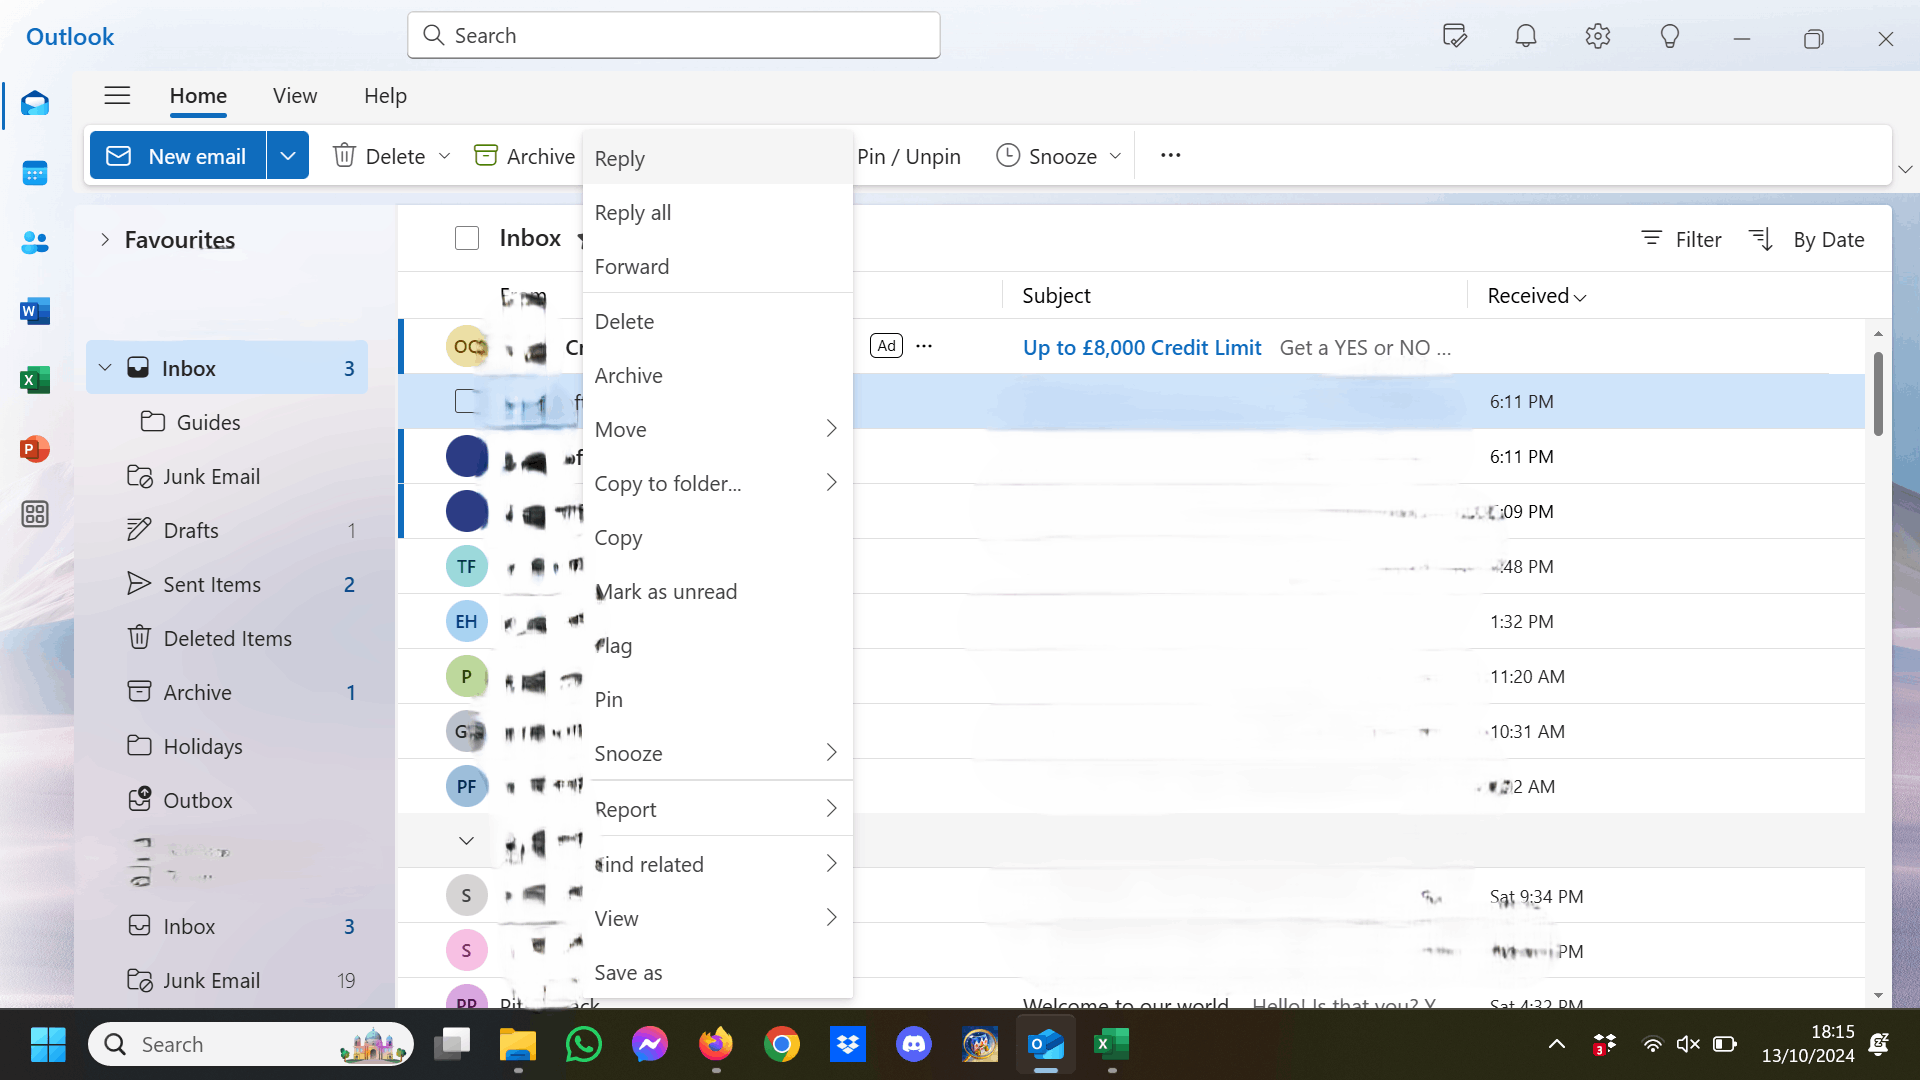Launch Word from the app rail

[x=35, y=311]
